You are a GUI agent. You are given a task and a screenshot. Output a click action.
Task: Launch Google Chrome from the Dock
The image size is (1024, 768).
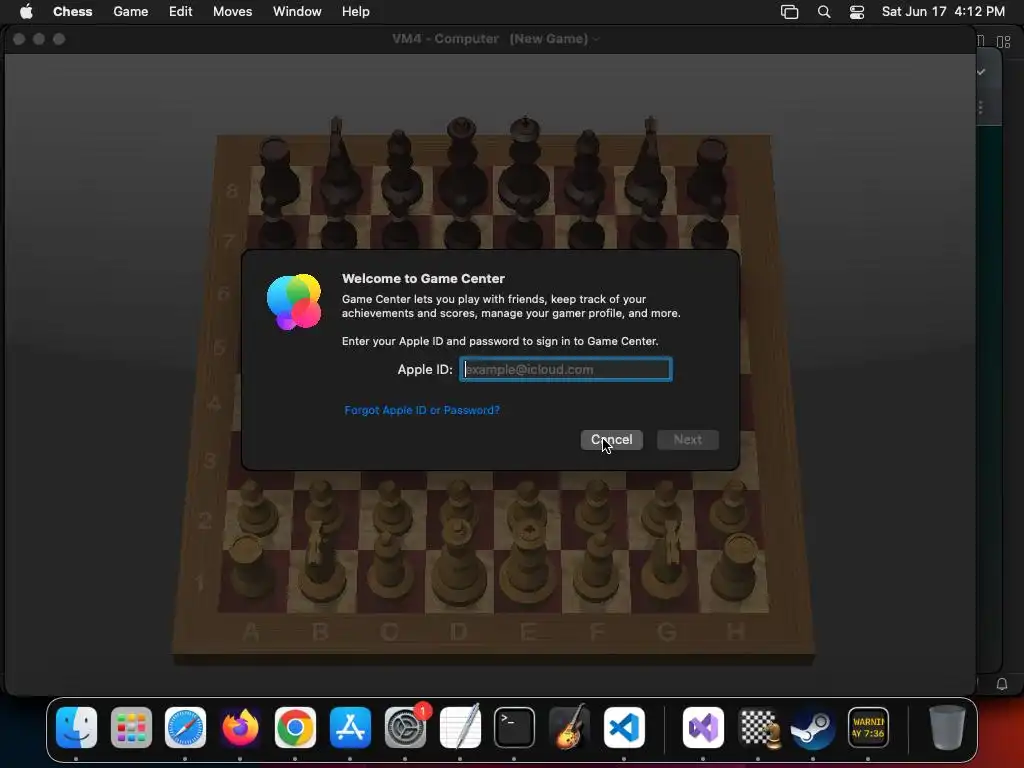pyautogui.click(x=295, y=728)
